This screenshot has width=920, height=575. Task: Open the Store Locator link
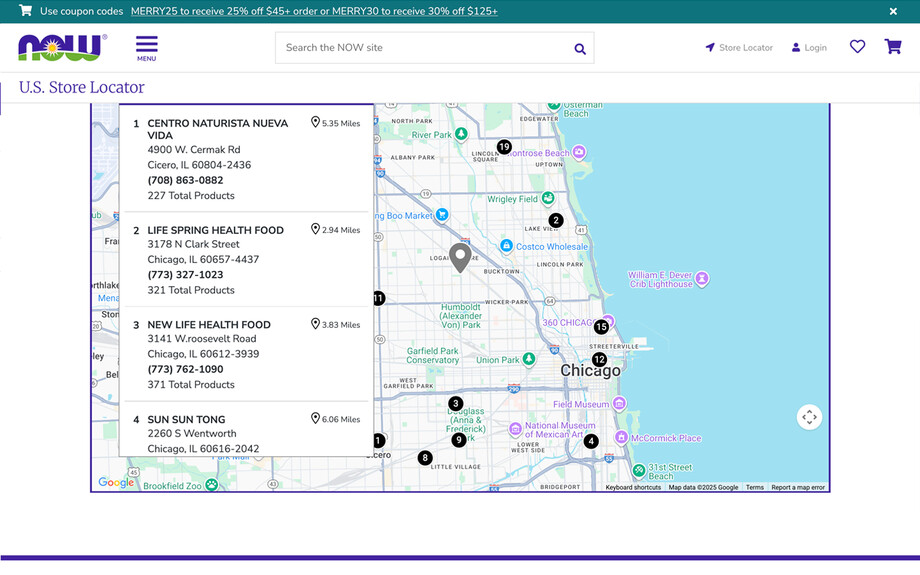[739, 48]
